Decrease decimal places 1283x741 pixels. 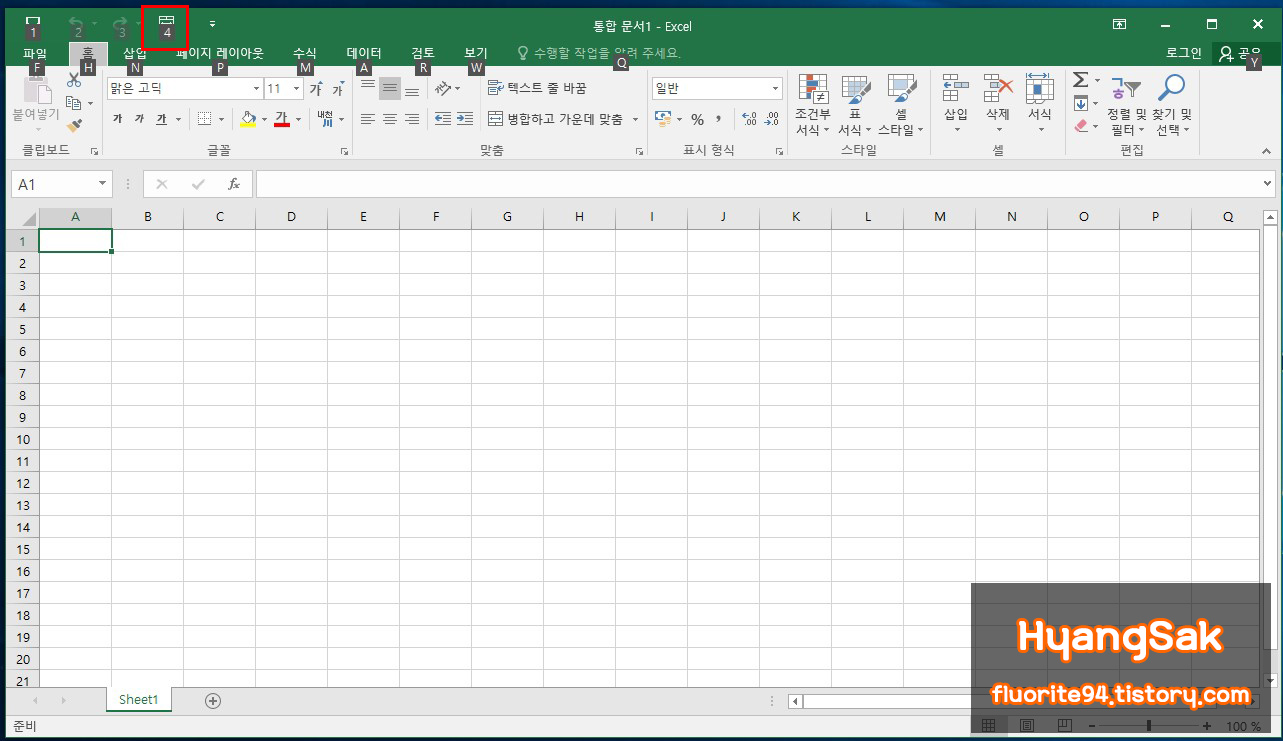(x=771, y=119)
